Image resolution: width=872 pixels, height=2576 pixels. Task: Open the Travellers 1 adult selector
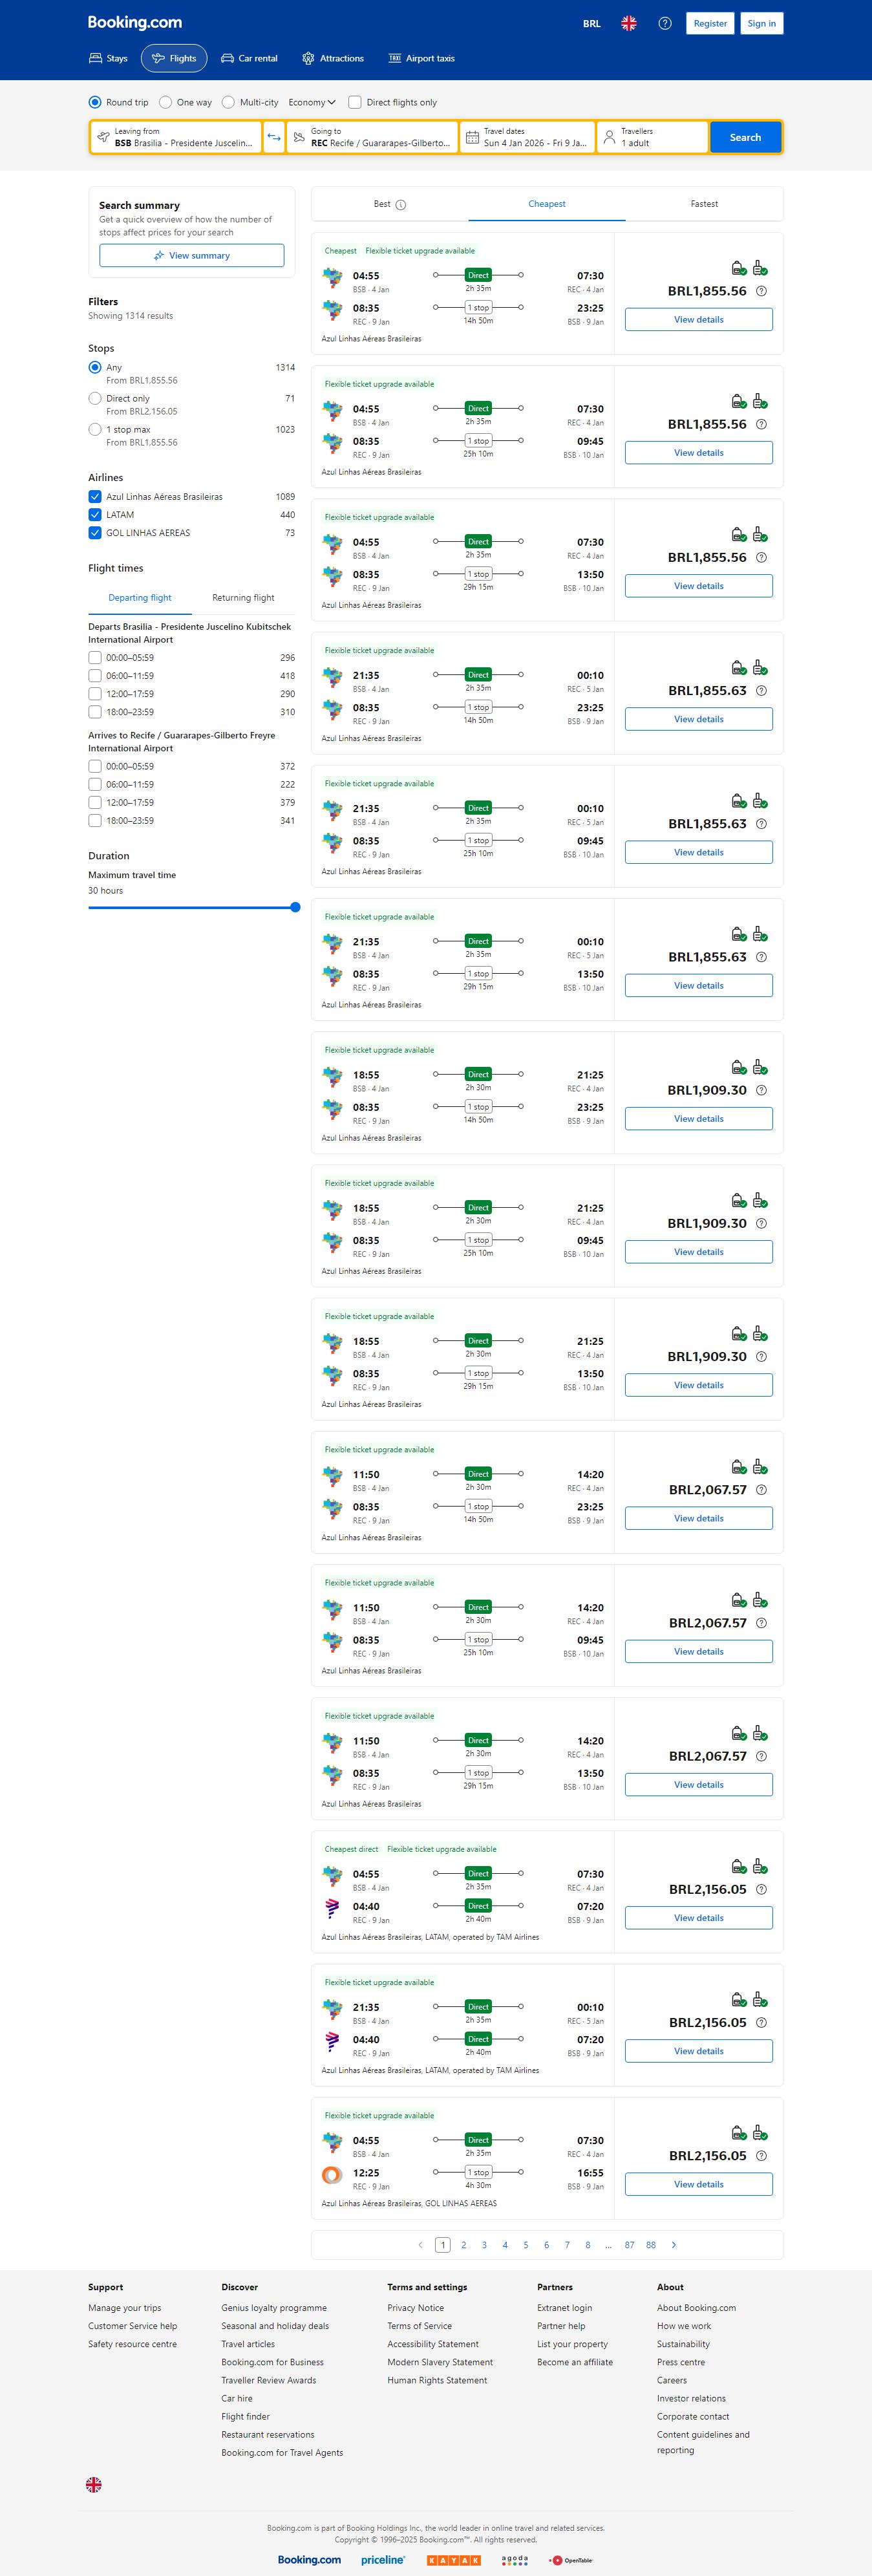[x=652, y=137]
